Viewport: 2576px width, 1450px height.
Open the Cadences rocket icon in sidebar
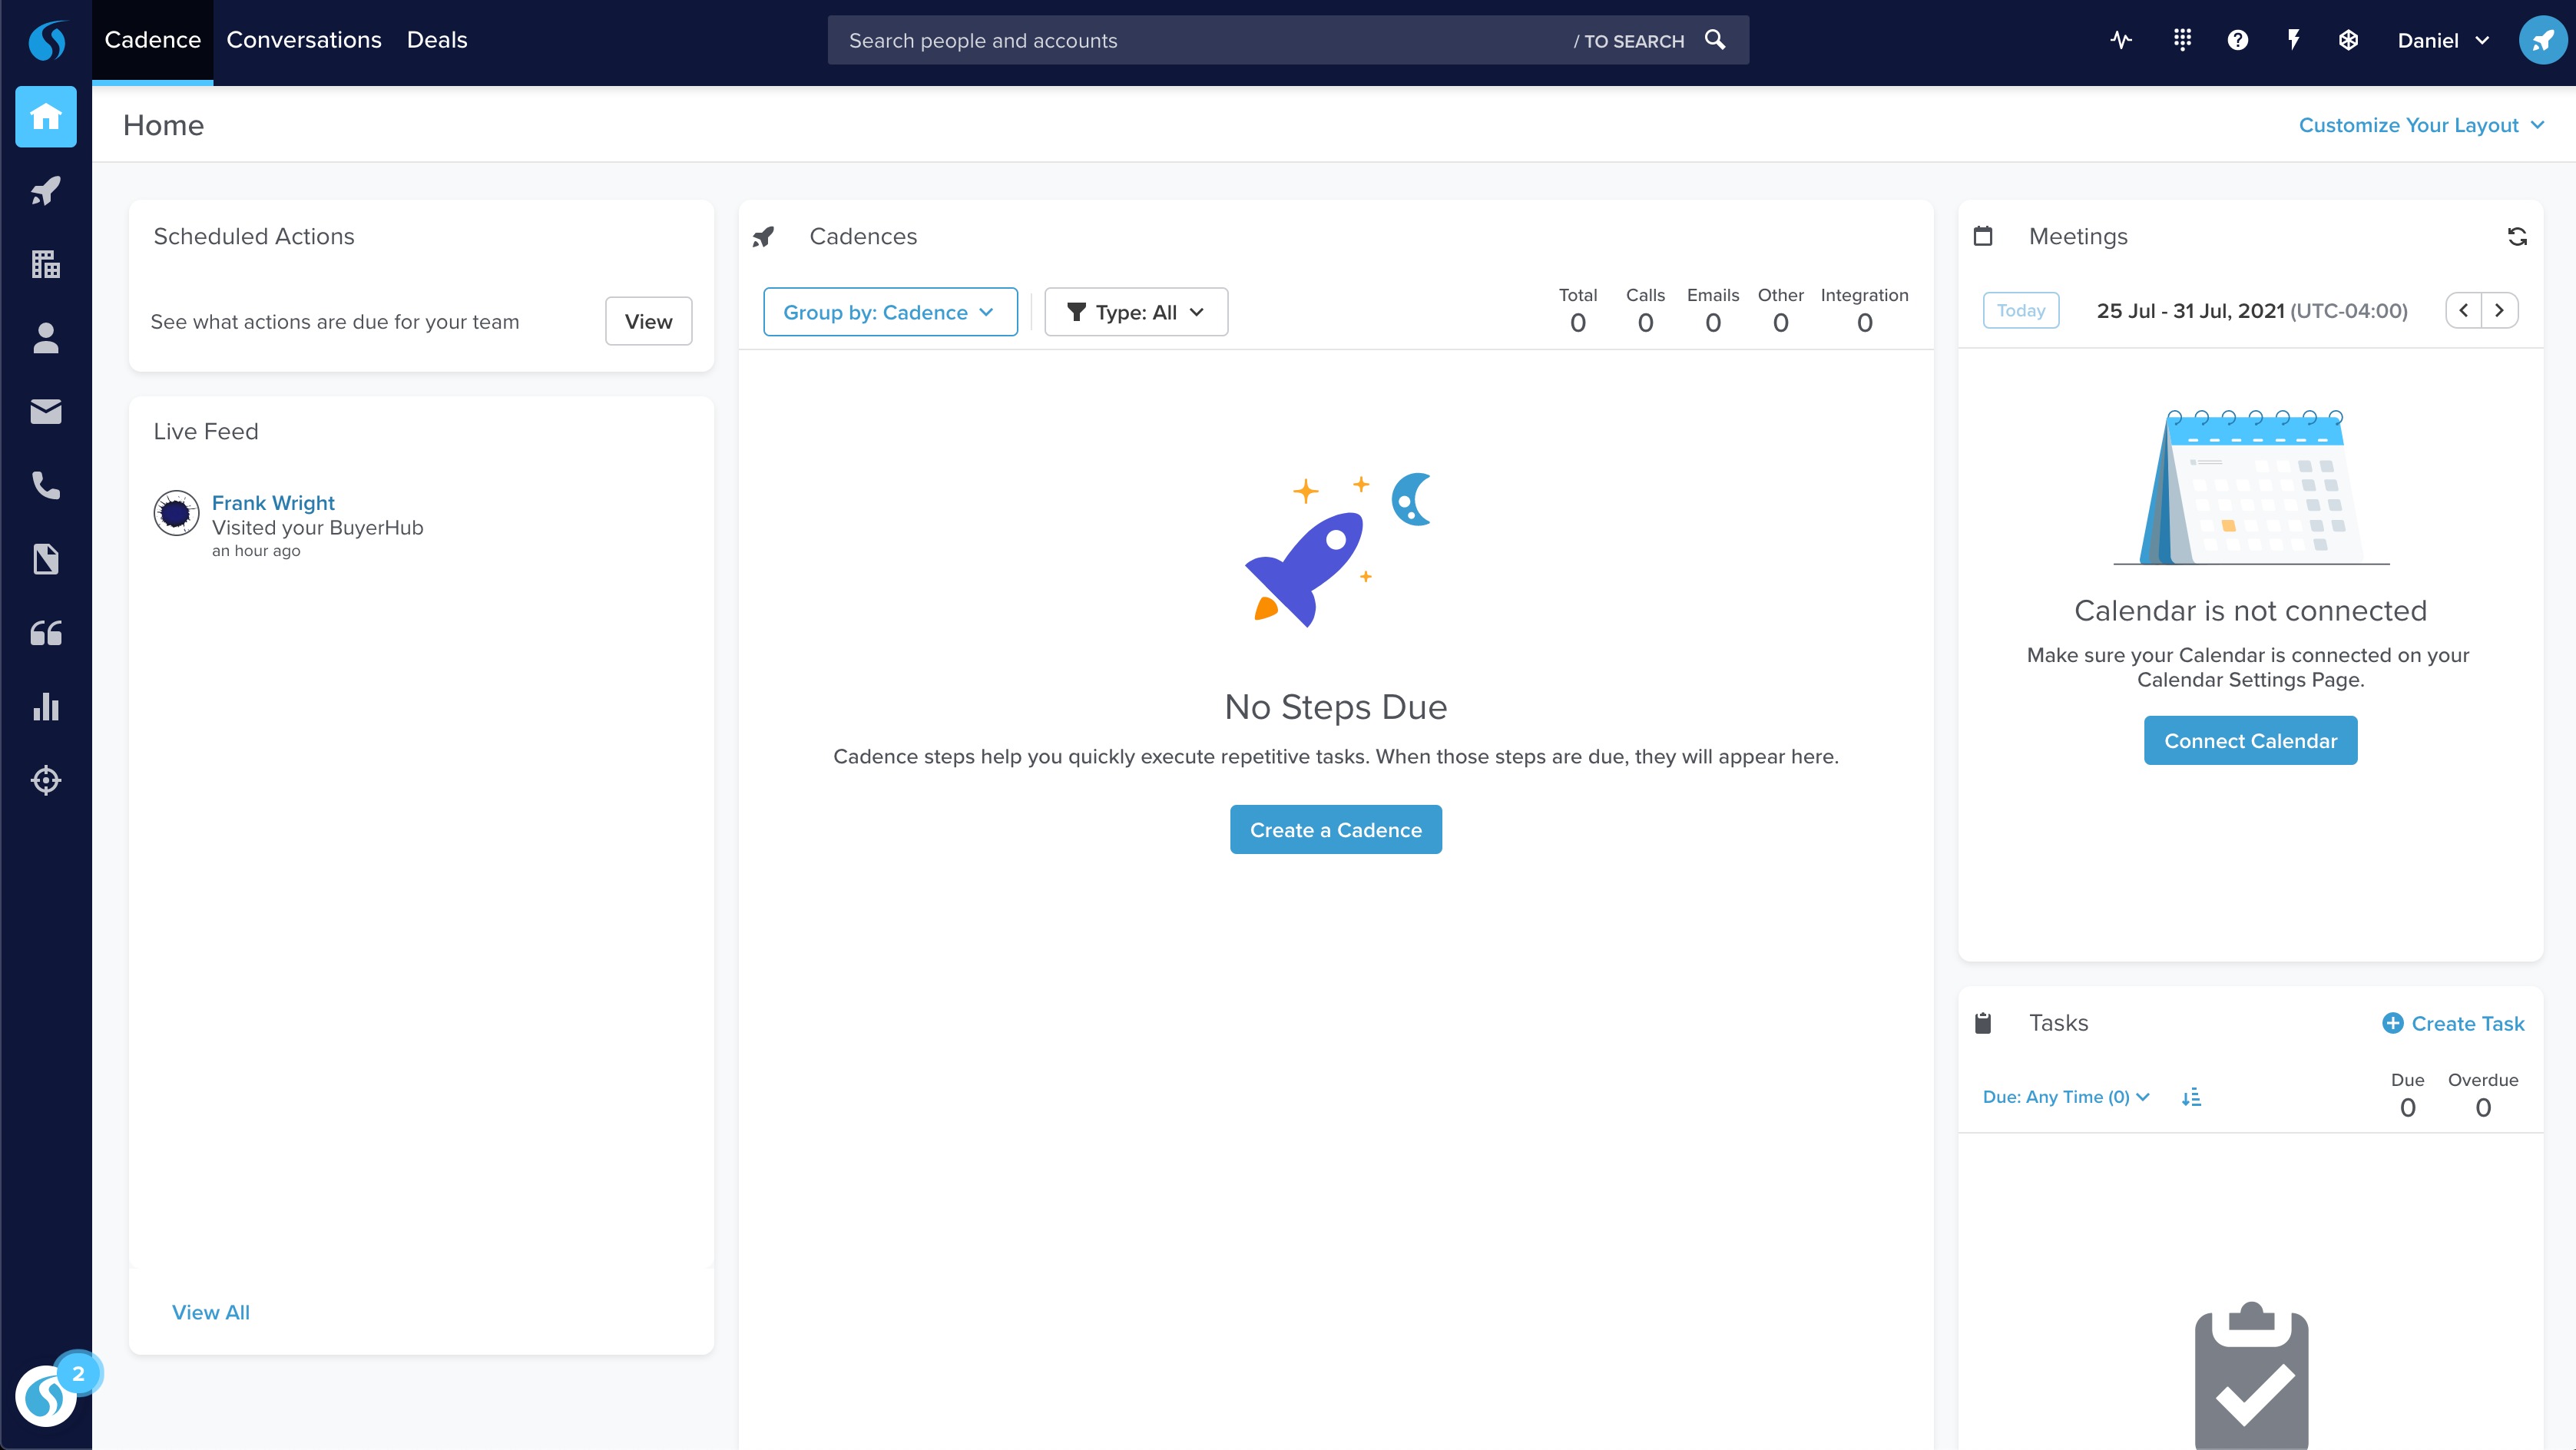46,191
